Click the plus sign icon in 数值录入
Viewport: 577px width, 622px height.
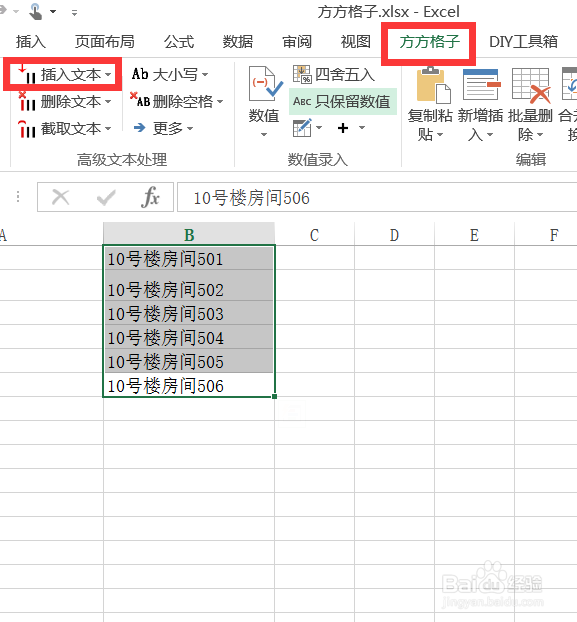(x=343, y=128)
